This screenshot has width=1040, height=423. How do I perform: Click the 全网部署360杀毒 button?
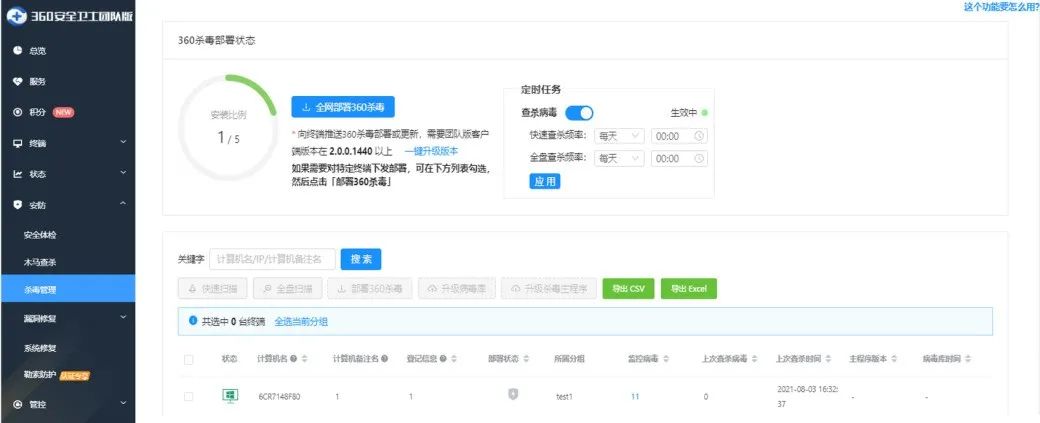click(x=343, y=107)
